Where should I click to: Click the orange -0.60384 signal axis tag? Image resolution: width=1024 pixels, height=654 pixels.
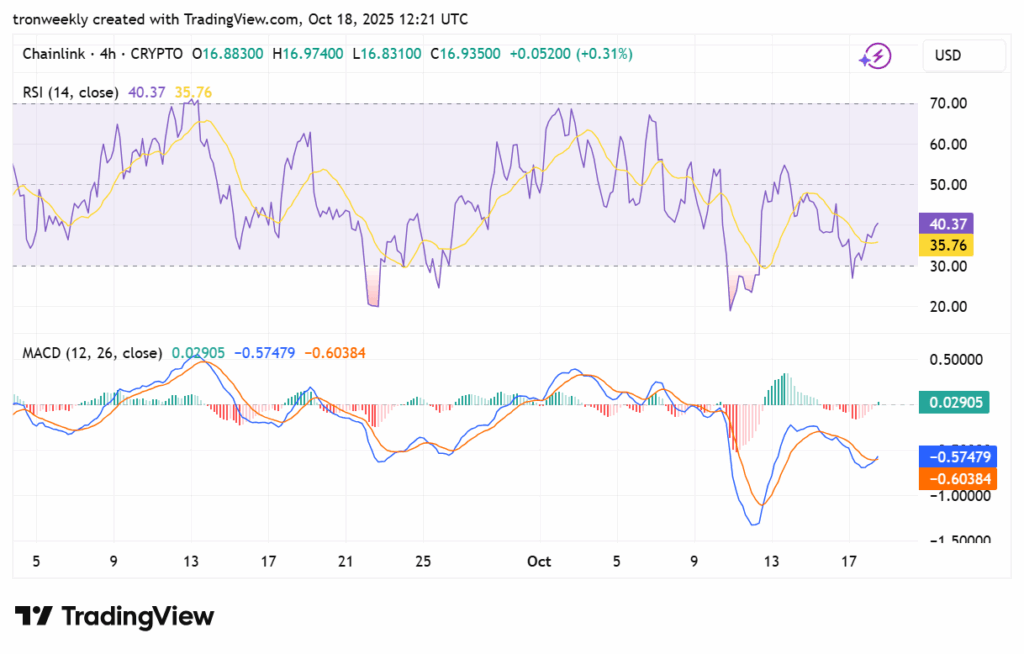(955, 479)
